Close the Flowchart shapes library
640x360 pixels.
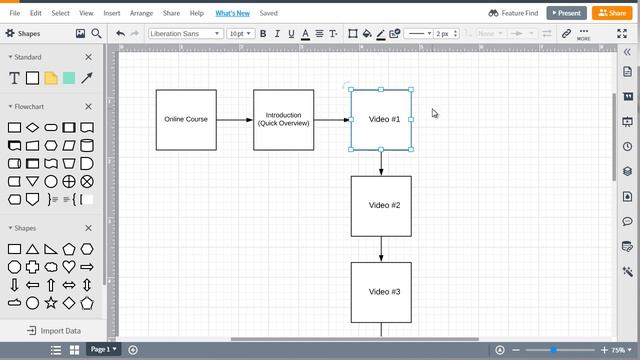point(89,107)
